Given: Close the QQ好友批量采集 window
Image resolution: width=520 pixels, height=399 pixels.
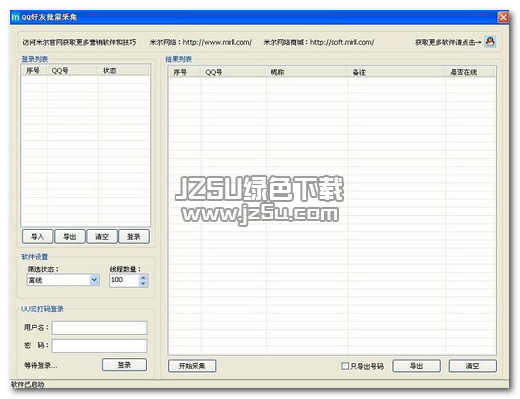Looking at the screenshot, I should (x=503, y=17).
